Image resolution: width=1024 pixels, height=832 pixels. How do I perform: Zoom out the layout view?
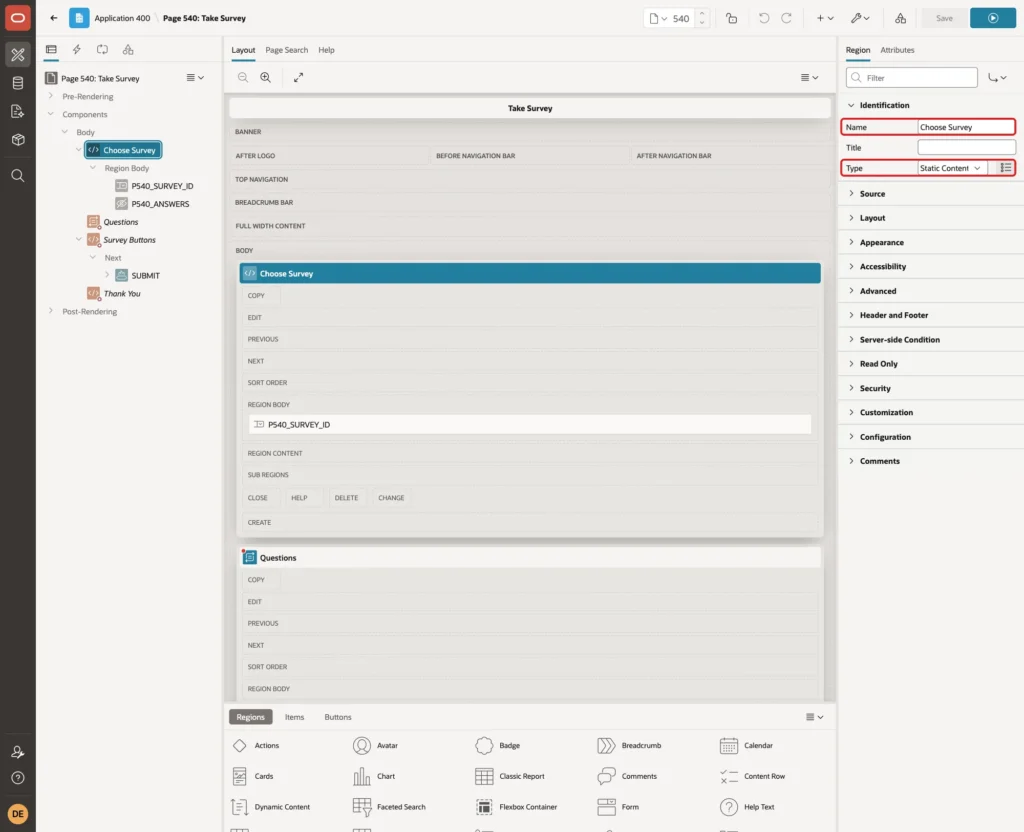pyautogui.click(x=243, y=77)
